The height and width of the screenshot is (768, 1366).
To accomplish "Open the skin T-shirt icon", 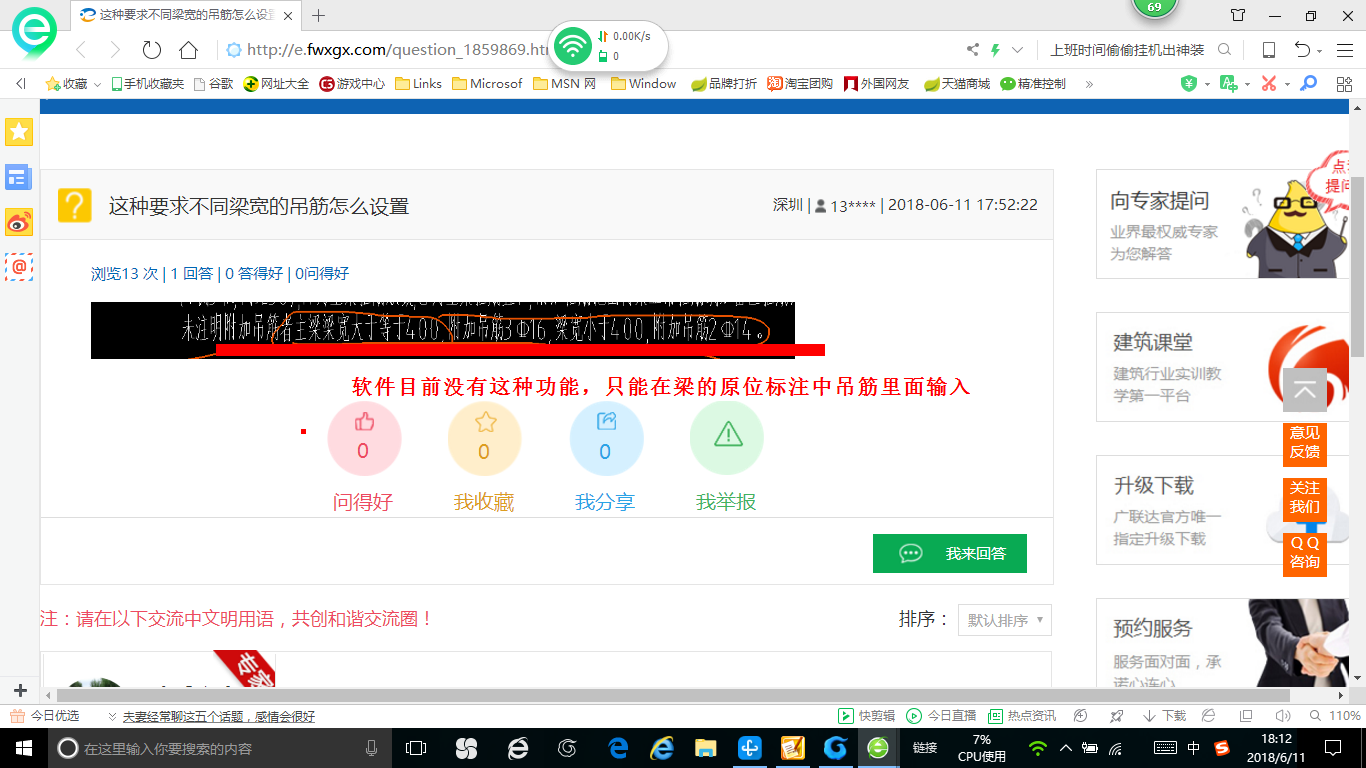I will pyautogui.click(x=1238, y=15).
